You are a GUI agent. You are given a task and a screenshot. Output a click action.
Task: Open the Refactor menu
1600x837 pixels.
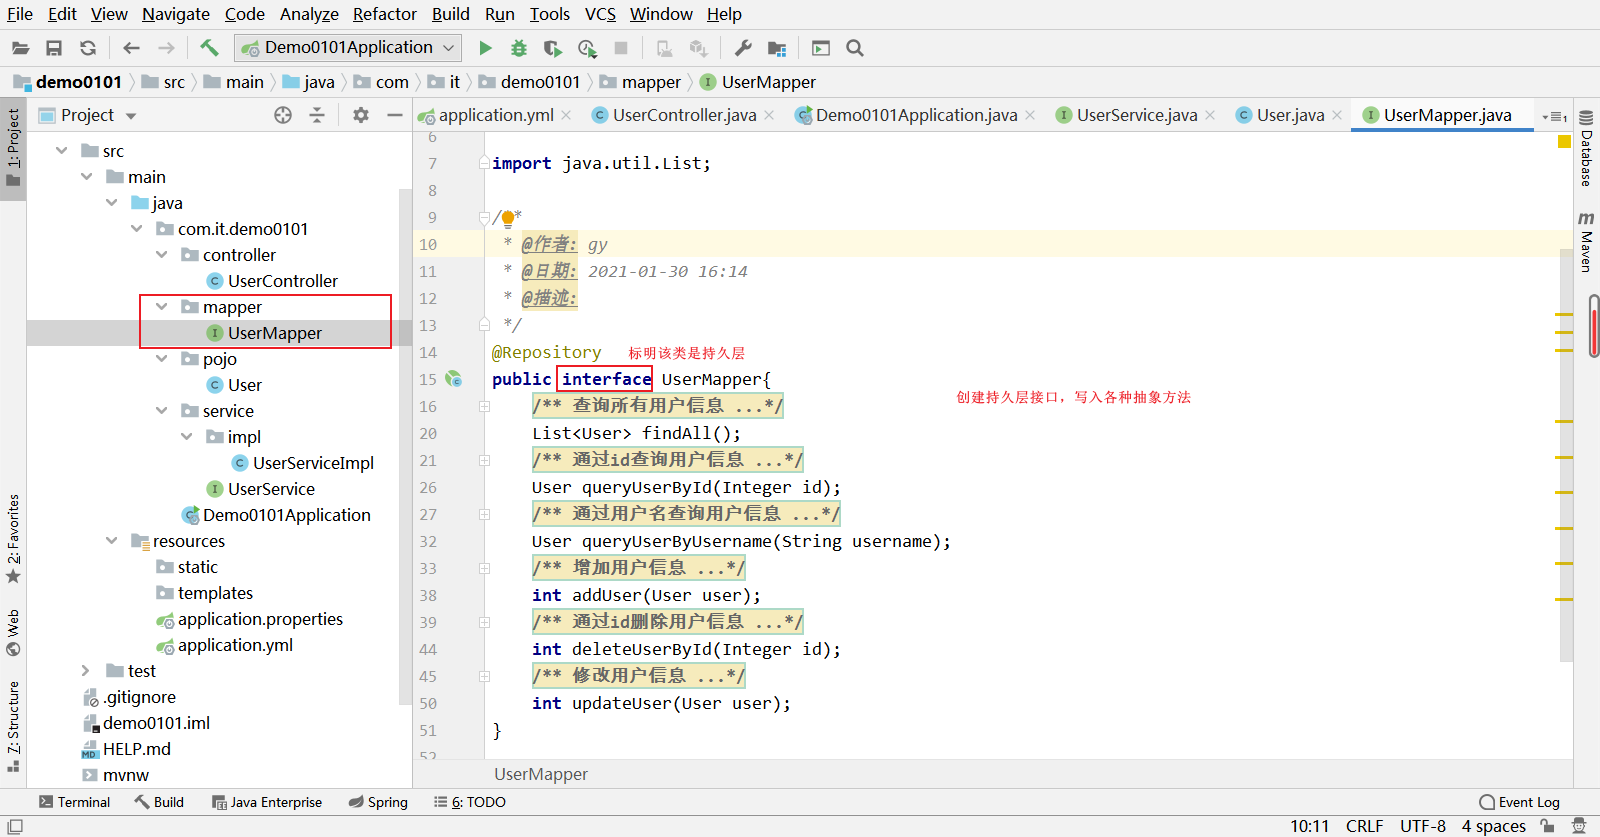click(x=384, y=14)
